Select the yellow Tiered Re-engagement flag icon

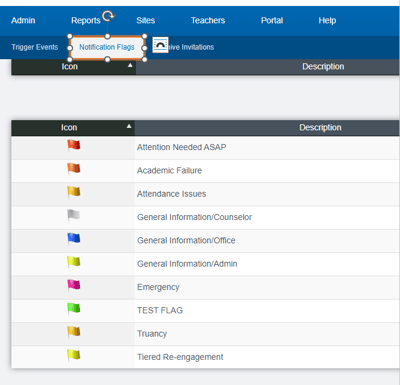coord(74,355)
